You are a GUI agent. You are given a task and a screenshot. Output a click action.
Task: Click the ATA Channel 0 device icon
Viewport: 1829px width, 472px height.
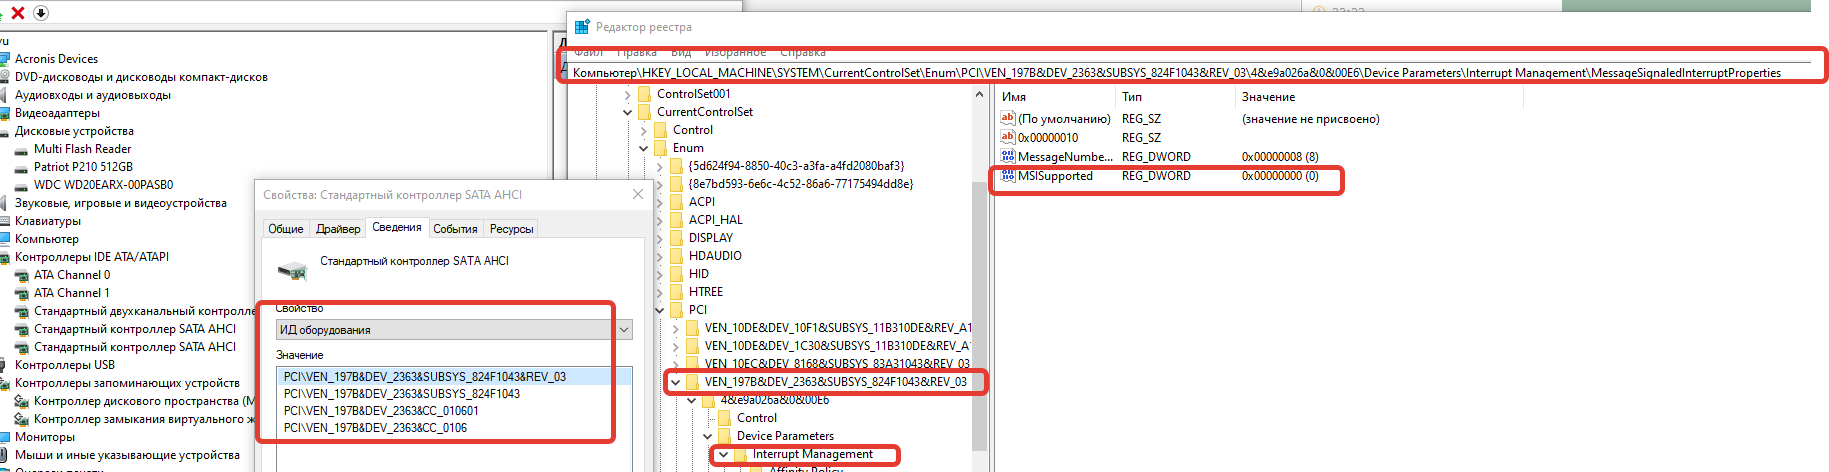click(x=21, y=276)
